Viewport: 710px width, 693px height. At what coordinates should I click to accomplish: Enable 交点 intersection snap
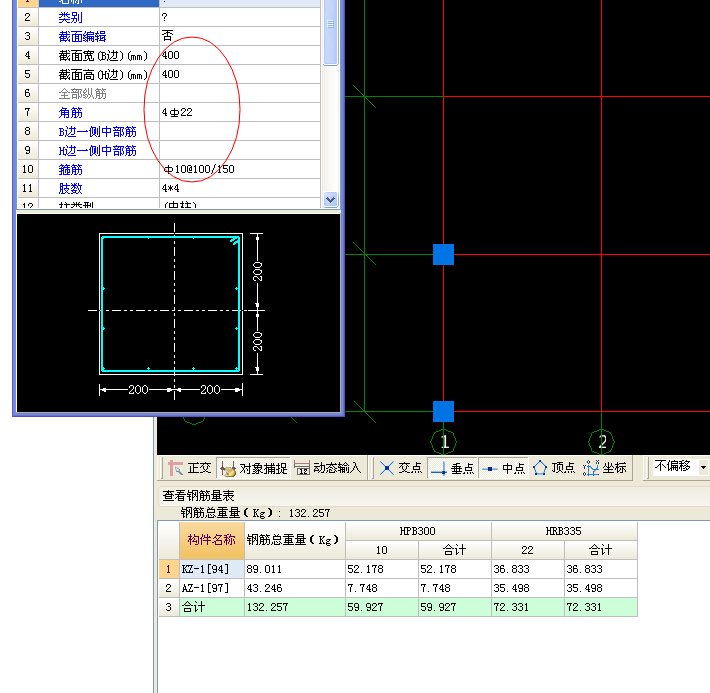[401, 468]
